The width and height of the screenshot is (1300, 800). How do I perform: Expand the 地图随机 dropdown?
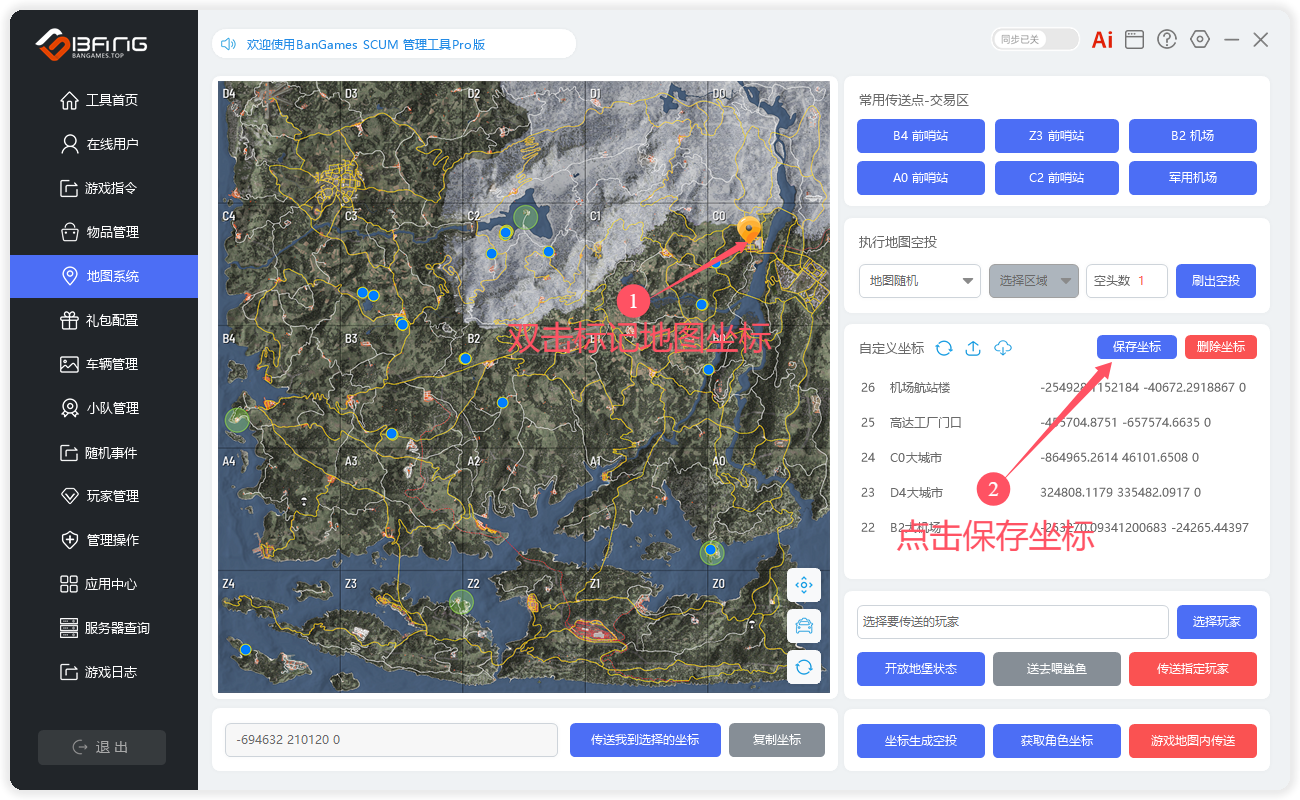click(920, 281)
